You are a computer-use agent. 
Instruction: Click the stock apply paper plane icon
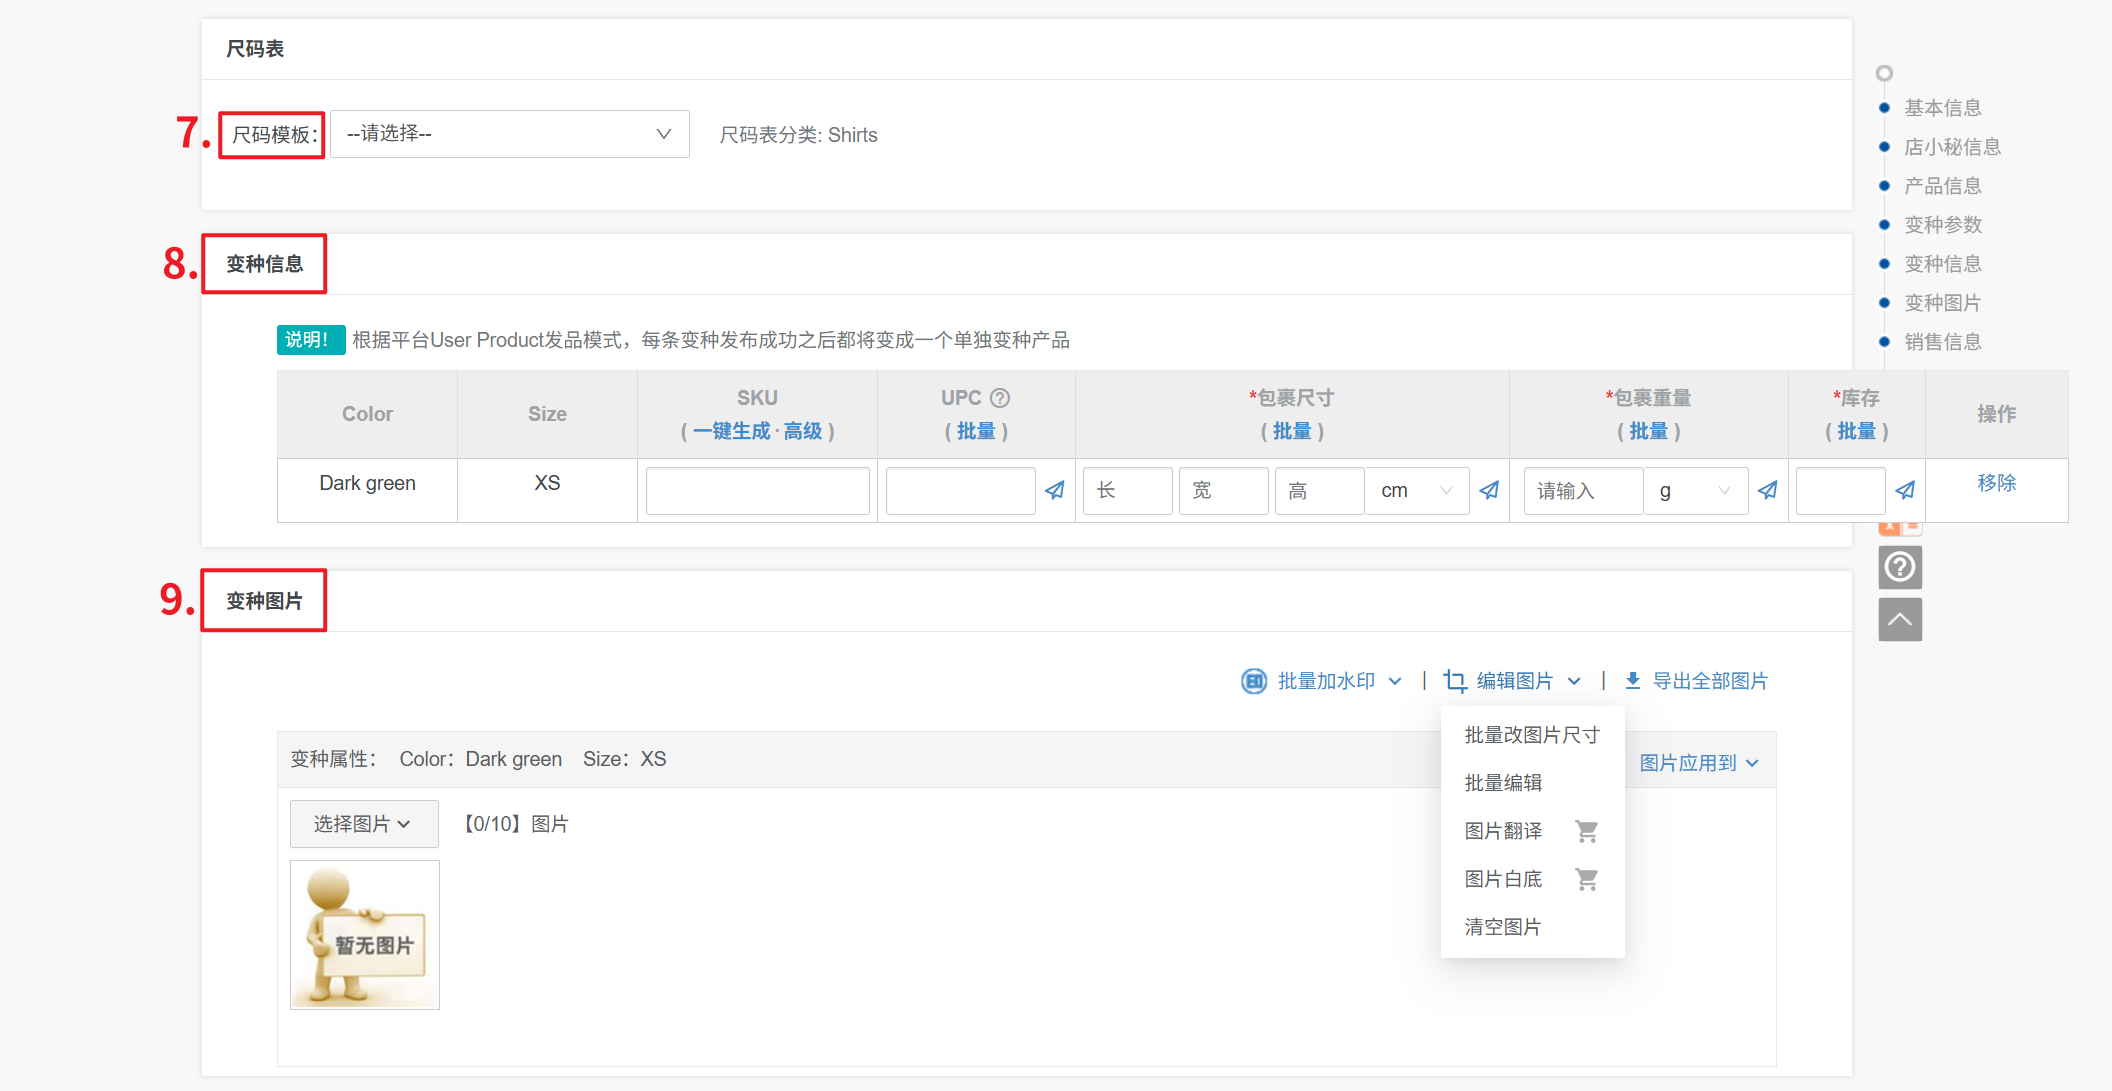click(1905, 490)
